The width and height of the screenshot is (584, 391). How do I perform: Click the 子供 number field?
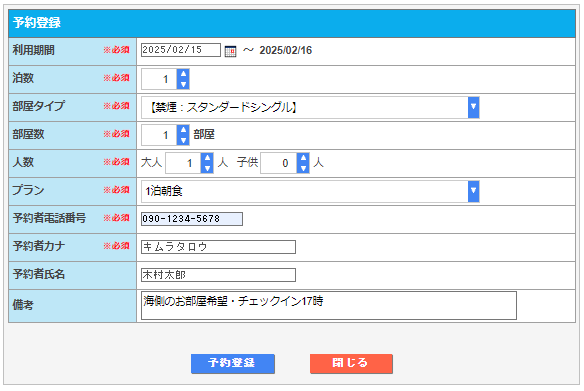279,163
